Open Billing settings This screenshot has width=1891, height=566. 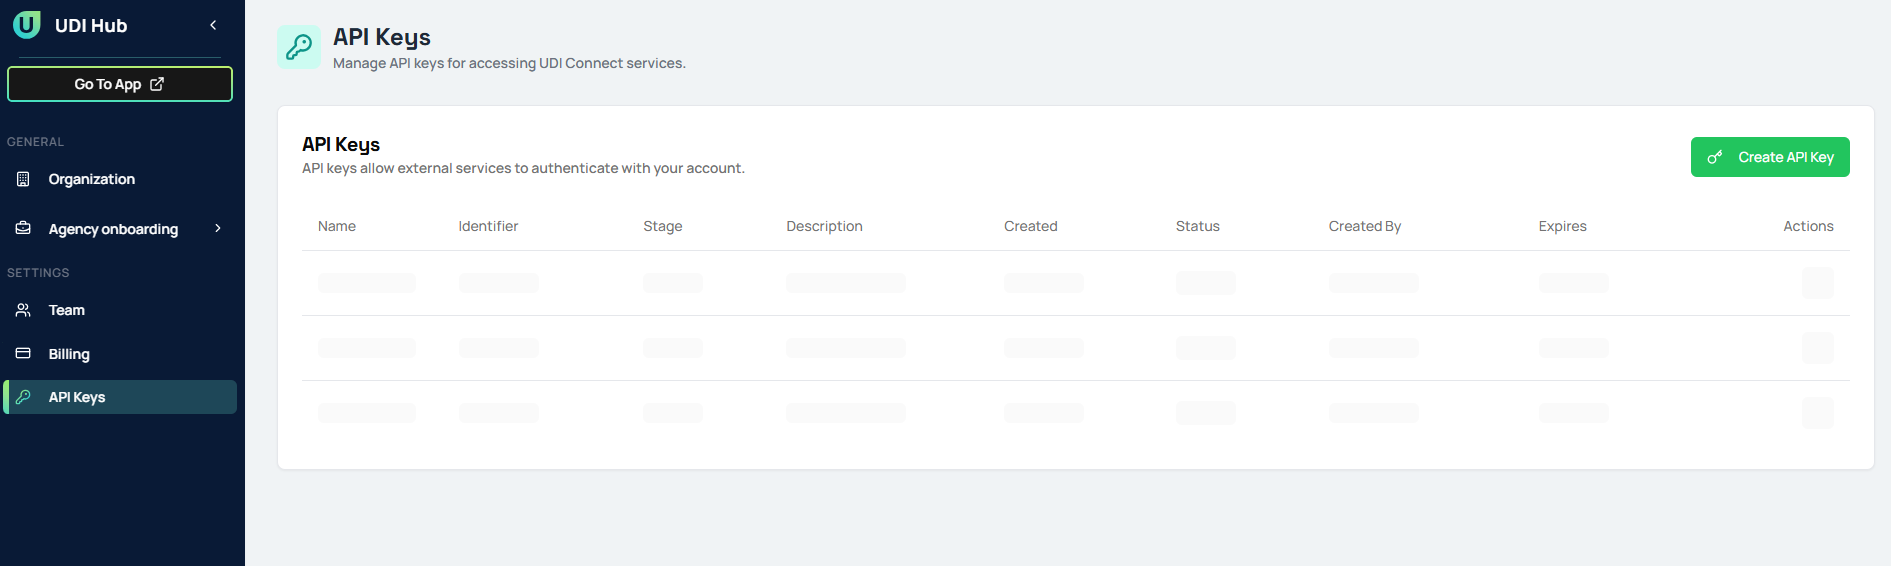tap(120, 354)
